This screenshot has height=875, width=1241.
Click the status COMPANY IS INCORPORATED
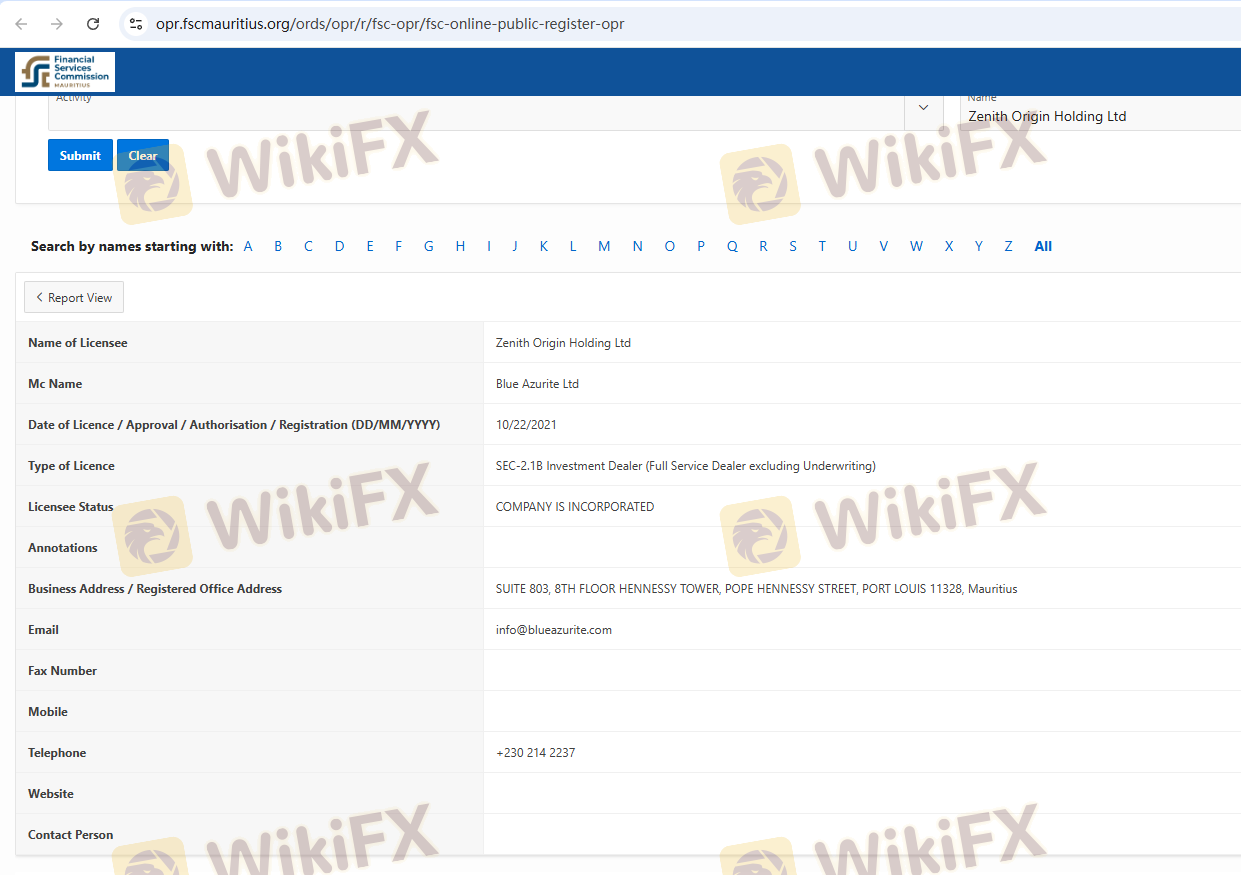click(x=575, y=507)
